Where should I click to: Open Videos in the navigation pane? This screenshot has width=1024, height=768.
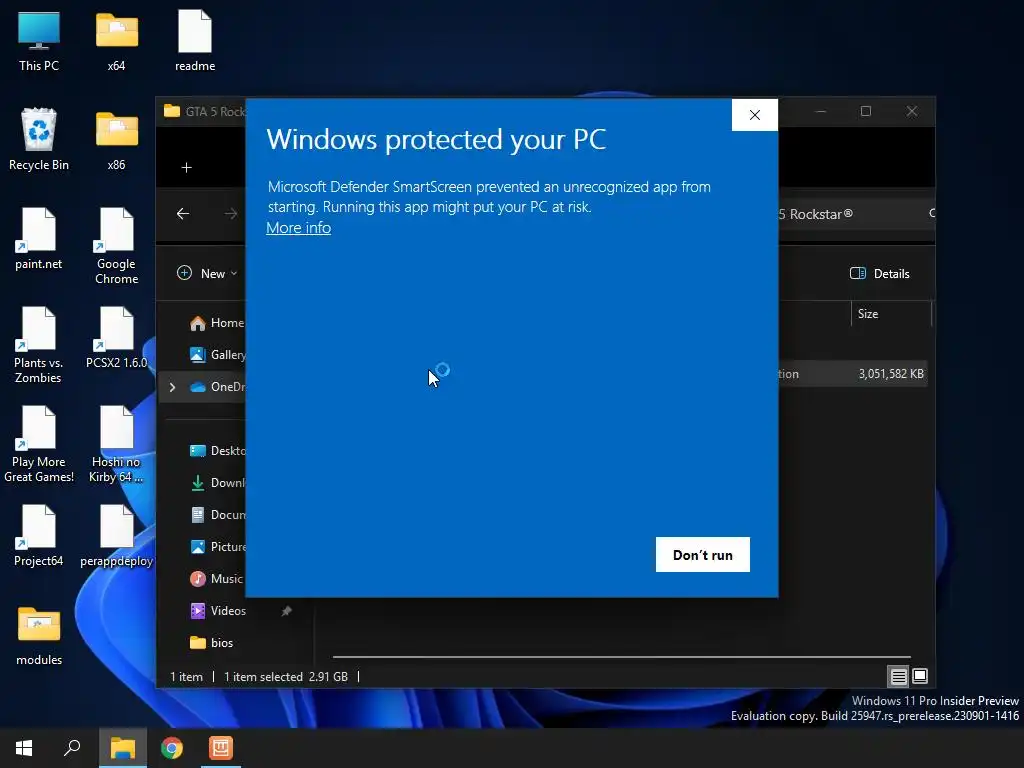coord(217,611)
